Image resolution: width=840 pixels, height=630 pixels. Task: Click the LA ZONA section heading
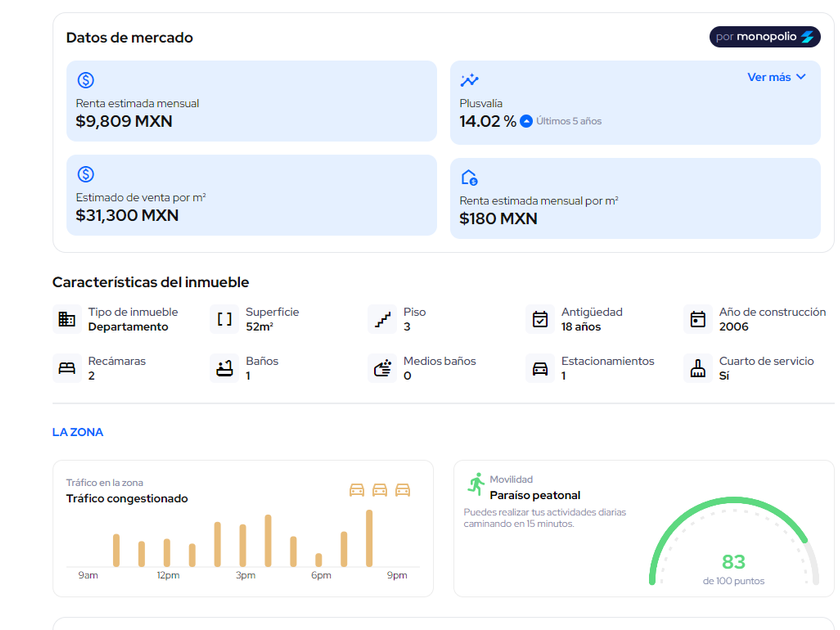click(78, 432)
